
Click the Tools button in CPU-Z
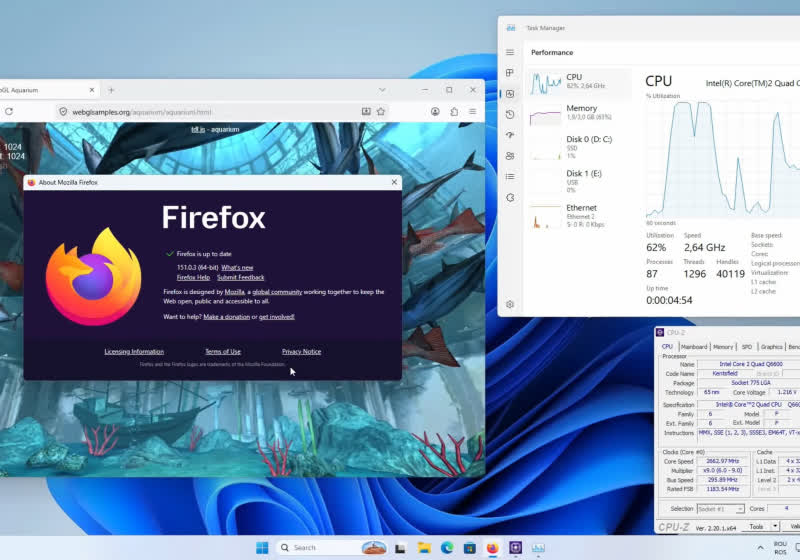tap(757, 526)
